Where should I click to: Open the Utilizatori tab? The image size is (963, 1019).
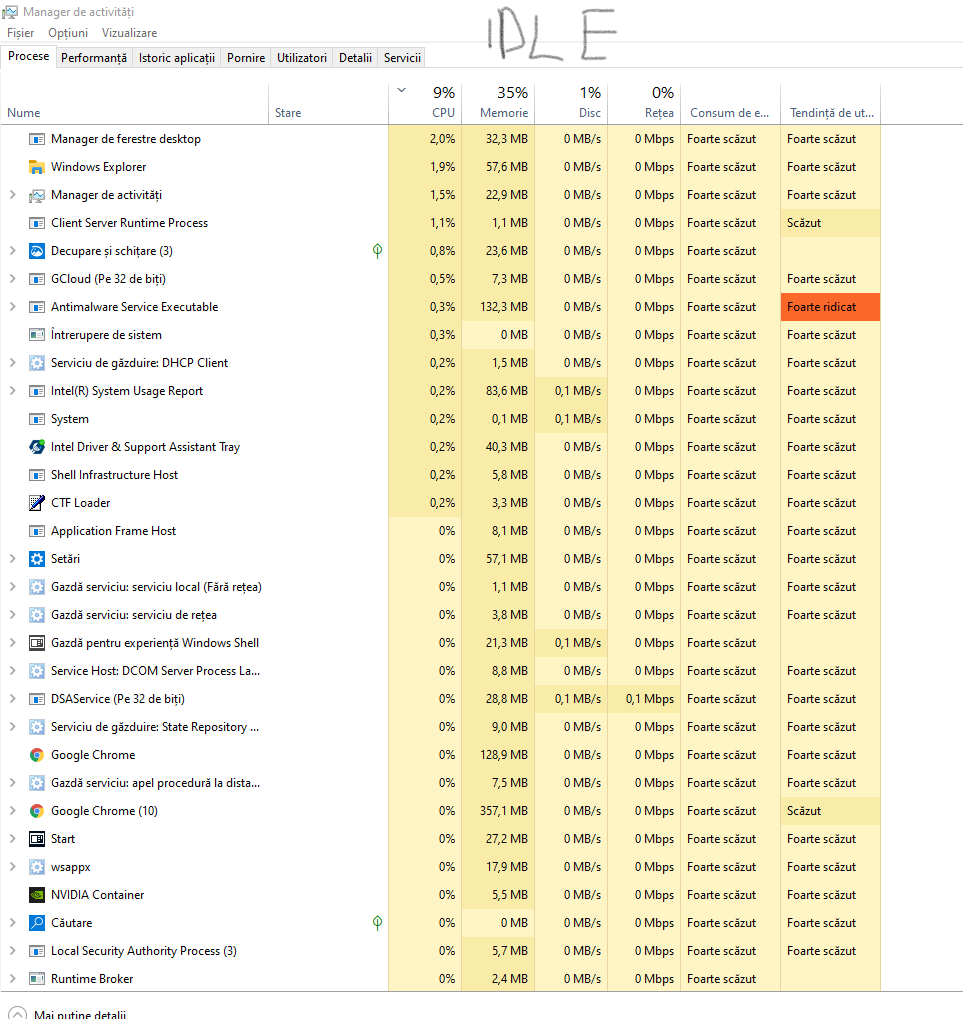point(302,58)
